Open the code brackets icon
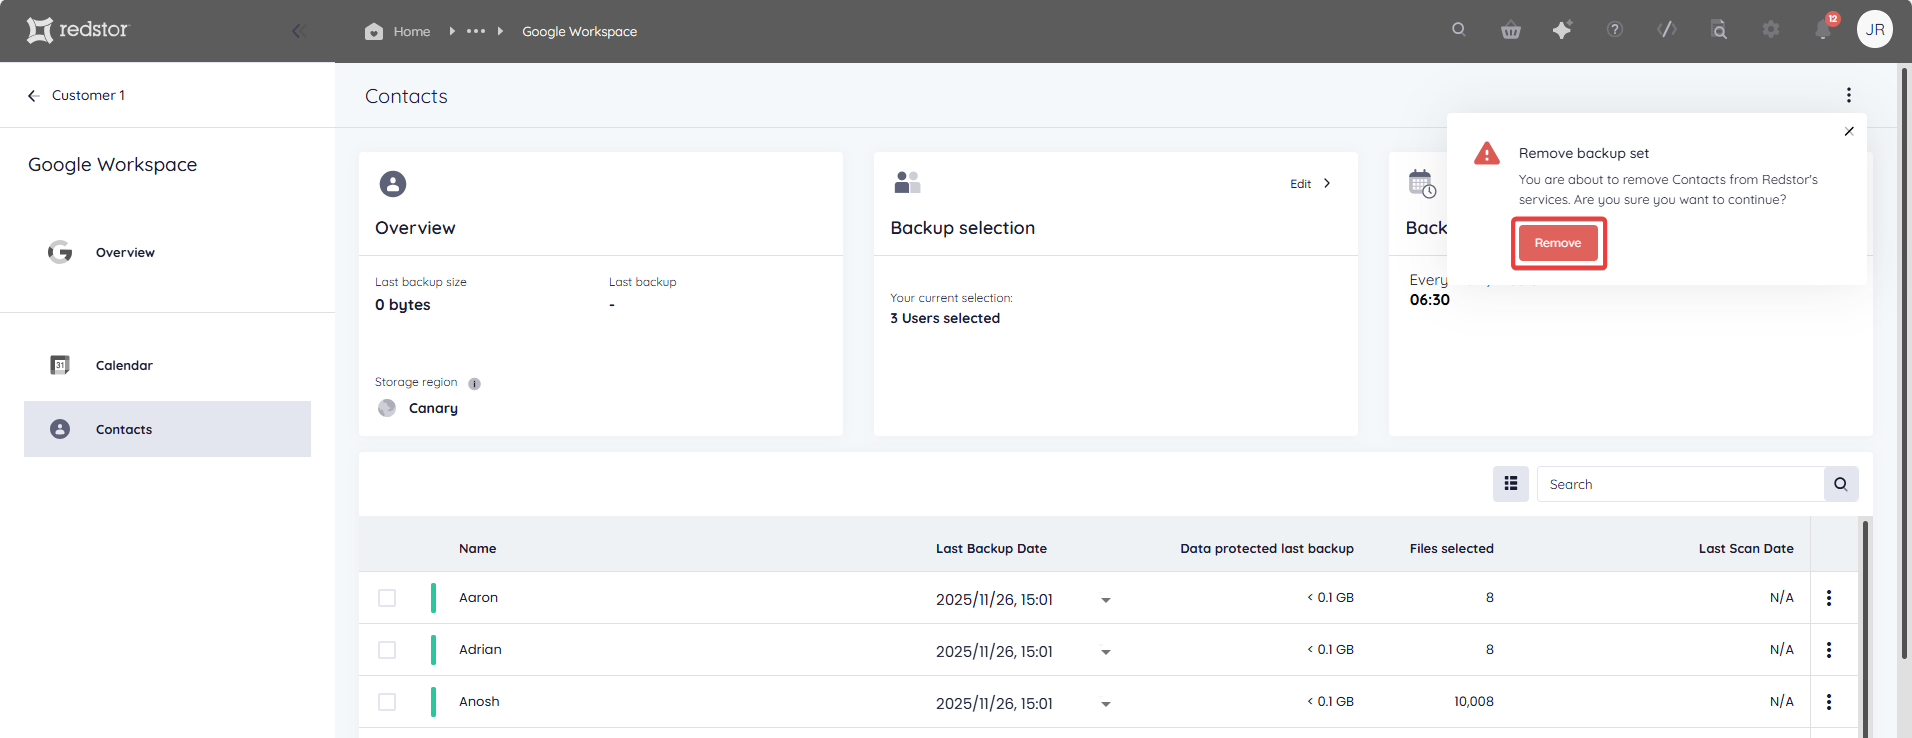The height and width of the screenshot is (738, 1912). tap(1667, 30)
